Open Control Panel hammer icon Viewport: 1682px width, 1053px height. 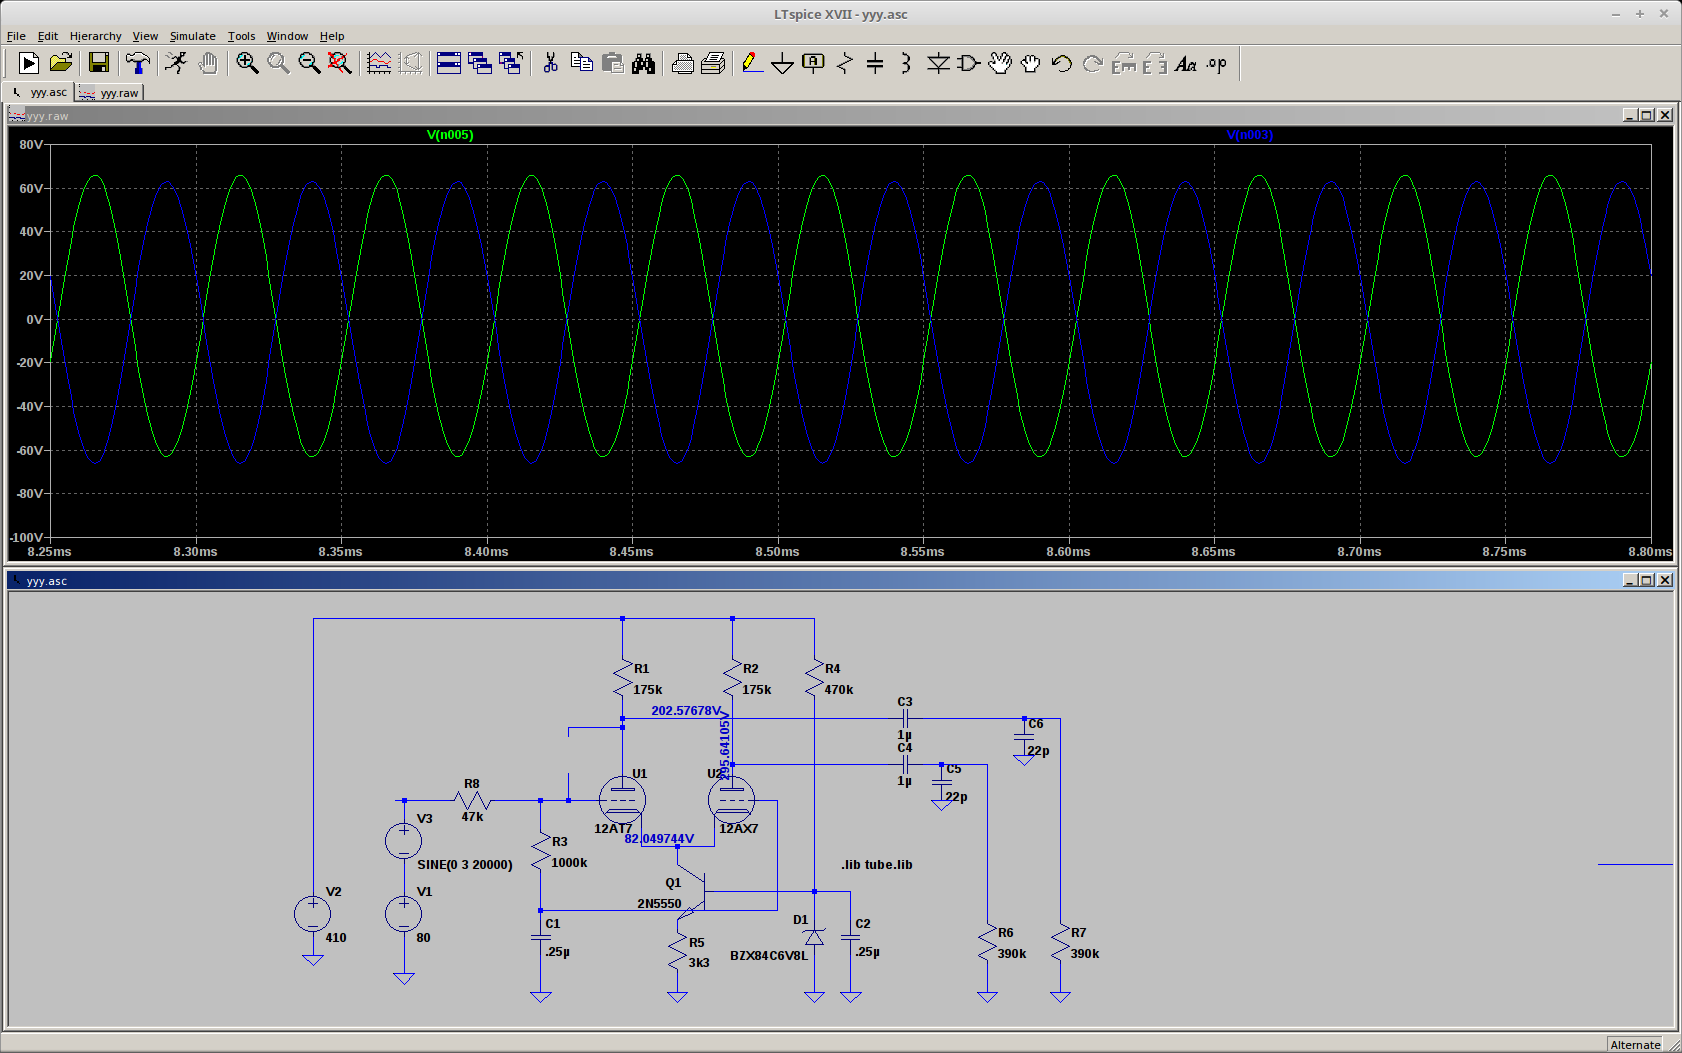[138, 63]
